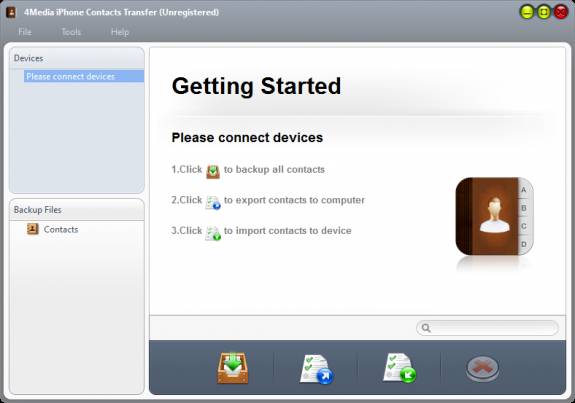Screen dimensions: 575x403
Task: Click the small import icon in step 3
Action: pos(213,233)
